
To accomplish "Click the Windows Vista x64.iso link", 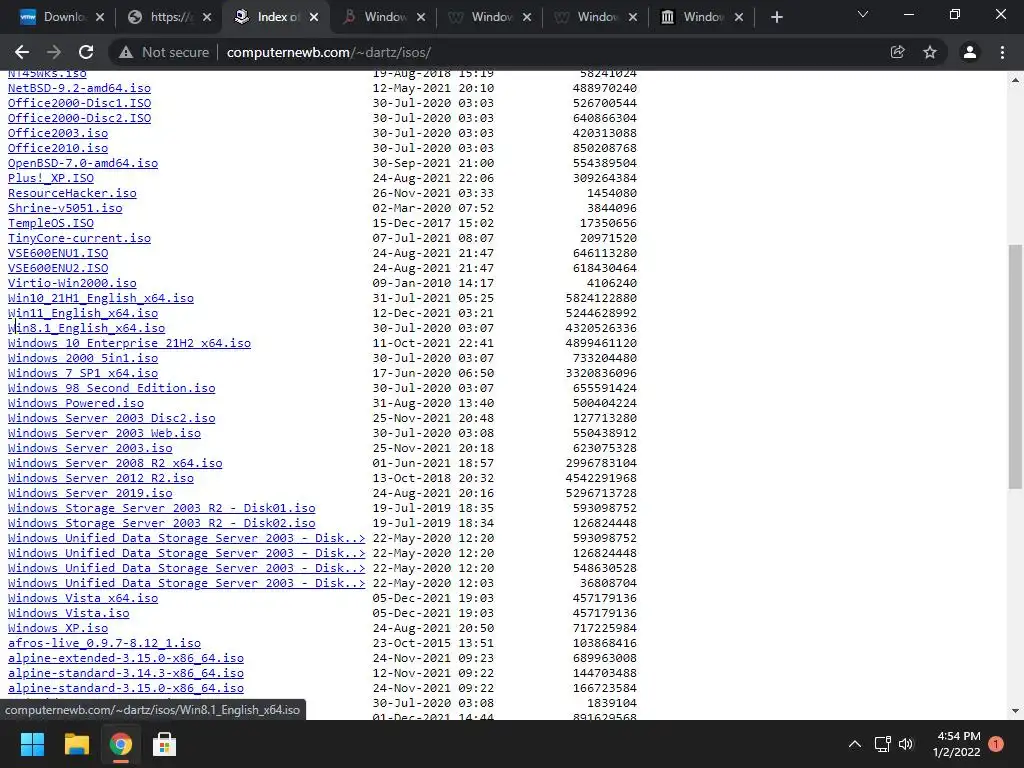I will pos(83,599).
